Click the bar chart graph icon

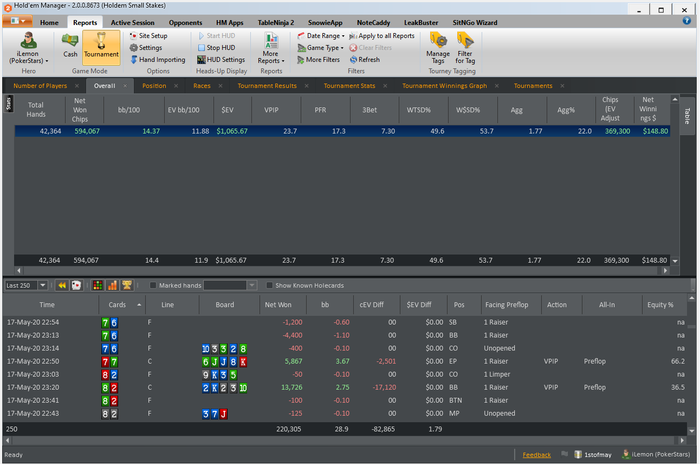pyautogui.click(x=112, y=285)
